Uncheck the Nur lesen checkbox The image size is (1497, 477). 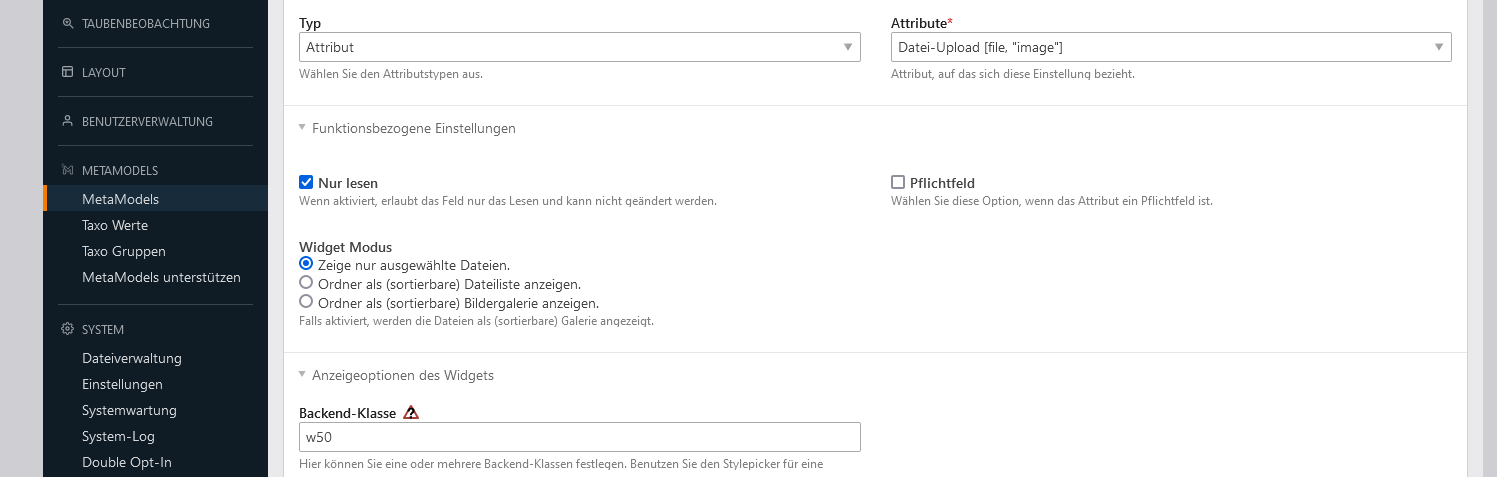(307, 182)
